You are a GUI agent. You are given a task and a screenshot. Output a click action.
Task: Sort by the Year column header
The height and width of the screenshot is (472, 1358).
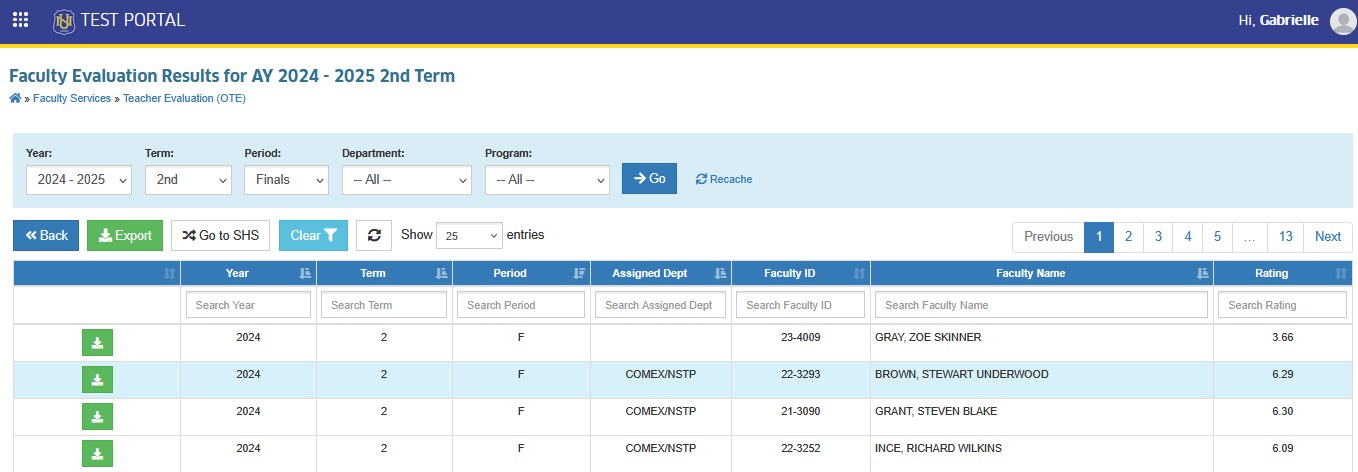pyautogui.click(x=248, y=273)
